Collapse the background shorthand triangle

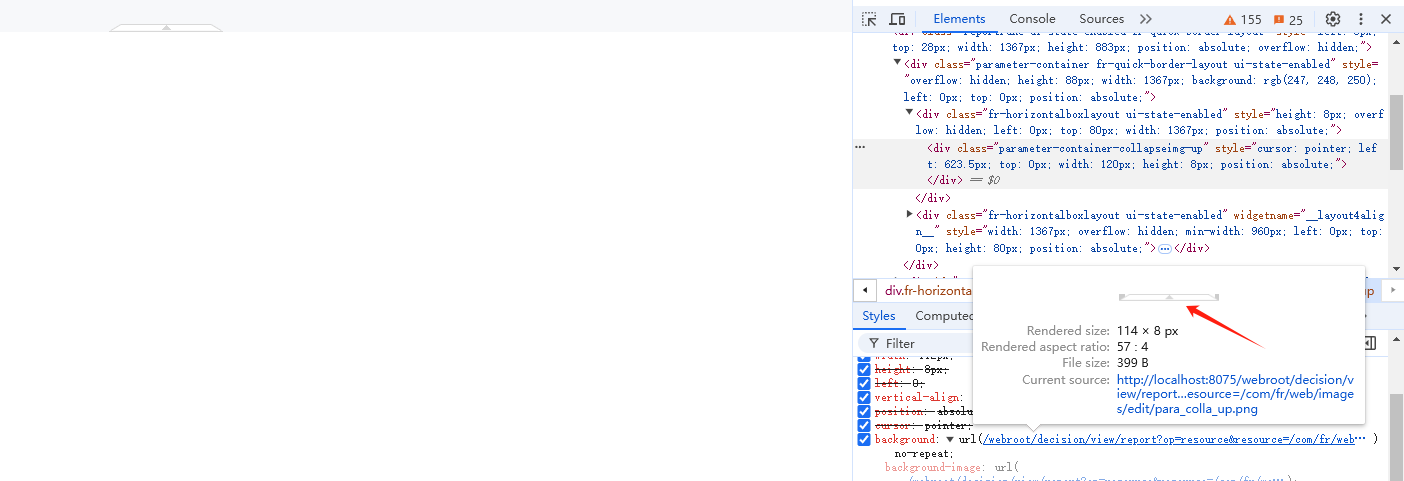point(950,439)
